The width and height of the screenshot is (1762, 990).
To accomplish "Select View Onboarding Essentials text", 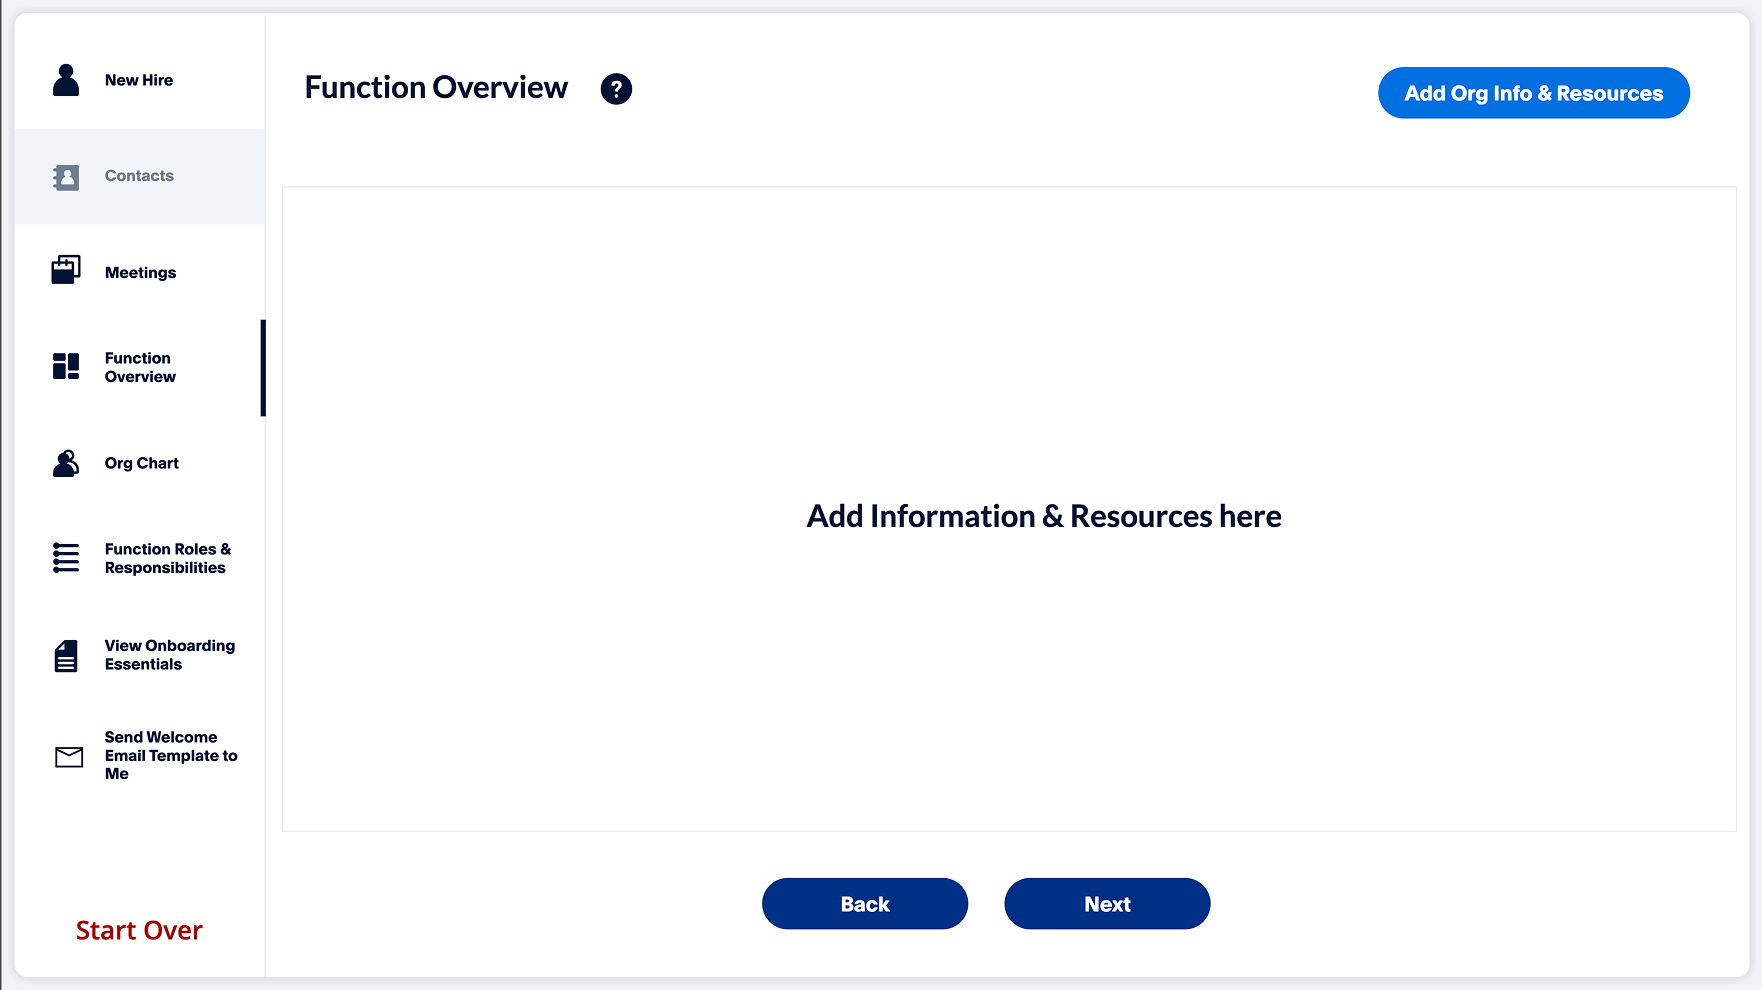I will click(169, 655).
